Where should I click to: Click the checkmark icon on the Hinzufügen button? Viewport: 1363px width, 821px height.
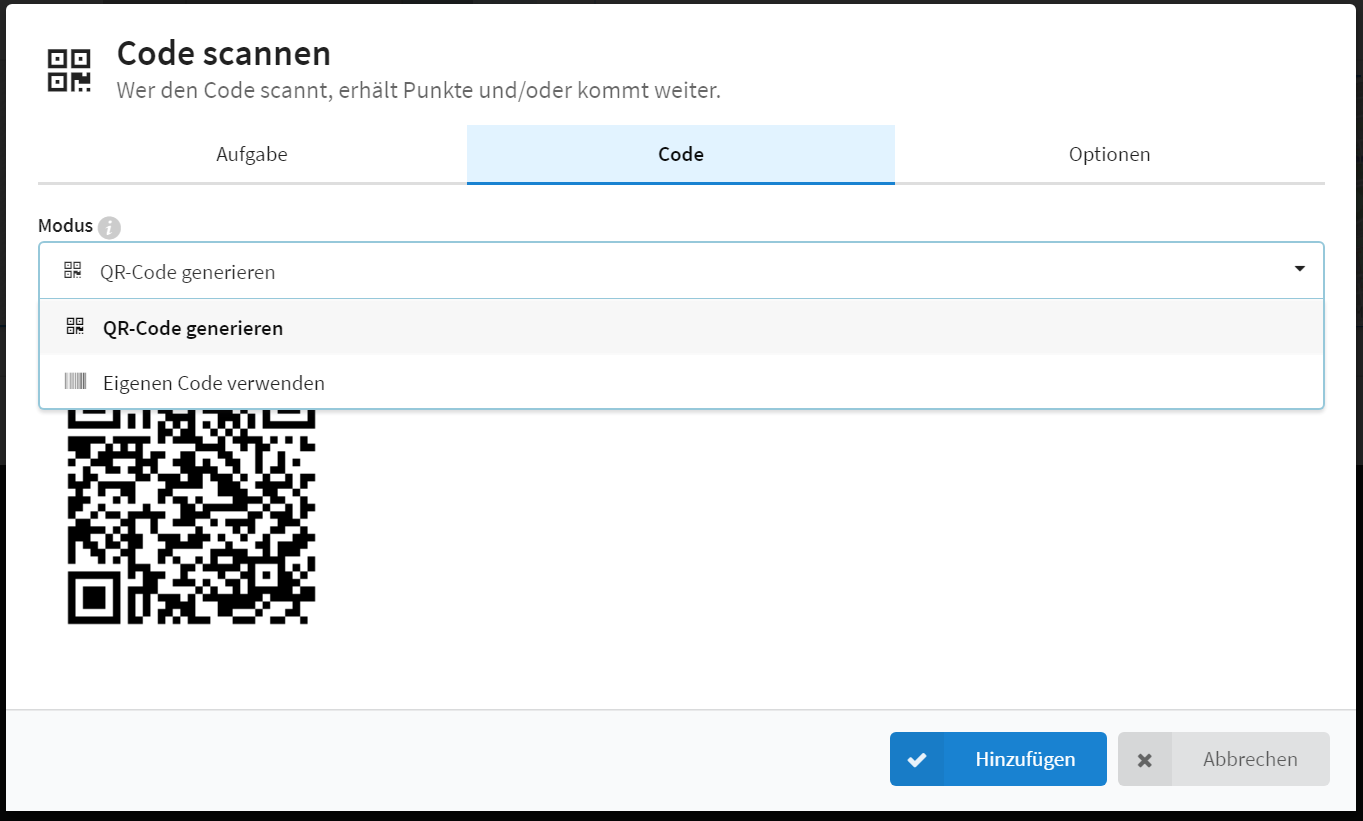[x=917, y=759]
